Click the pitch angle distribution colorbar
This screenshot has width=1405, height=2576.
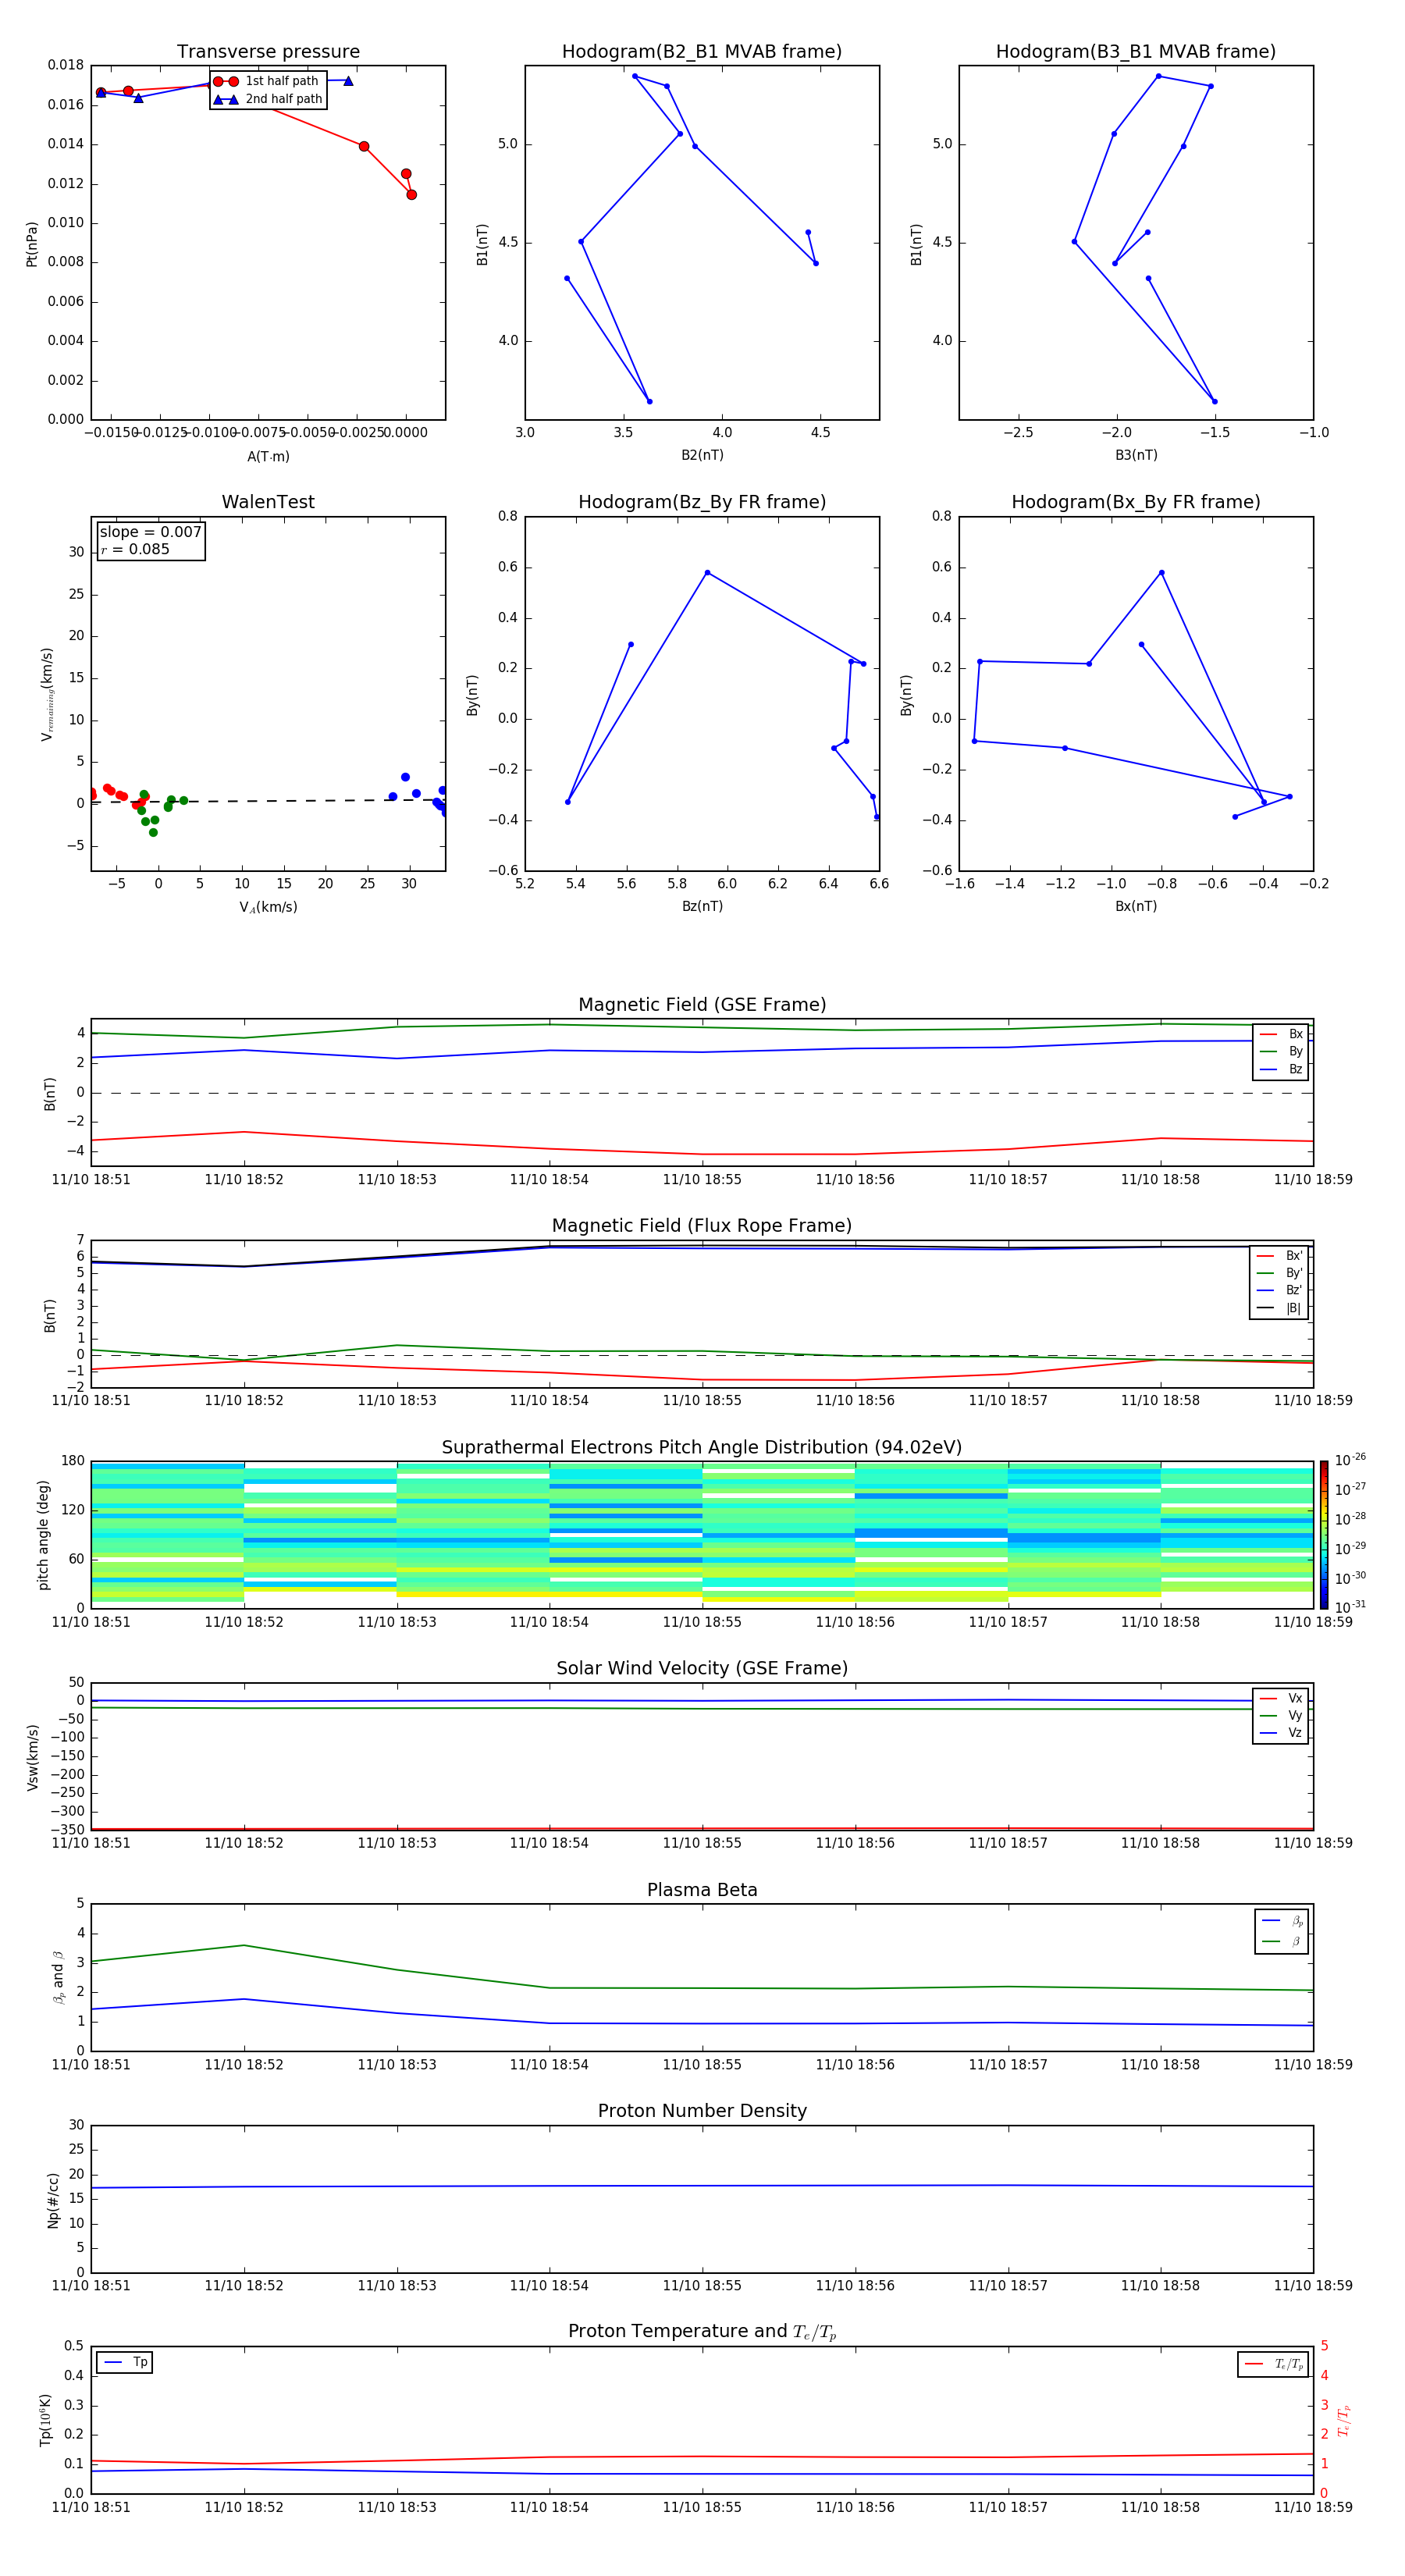tap(1324, 1535)
